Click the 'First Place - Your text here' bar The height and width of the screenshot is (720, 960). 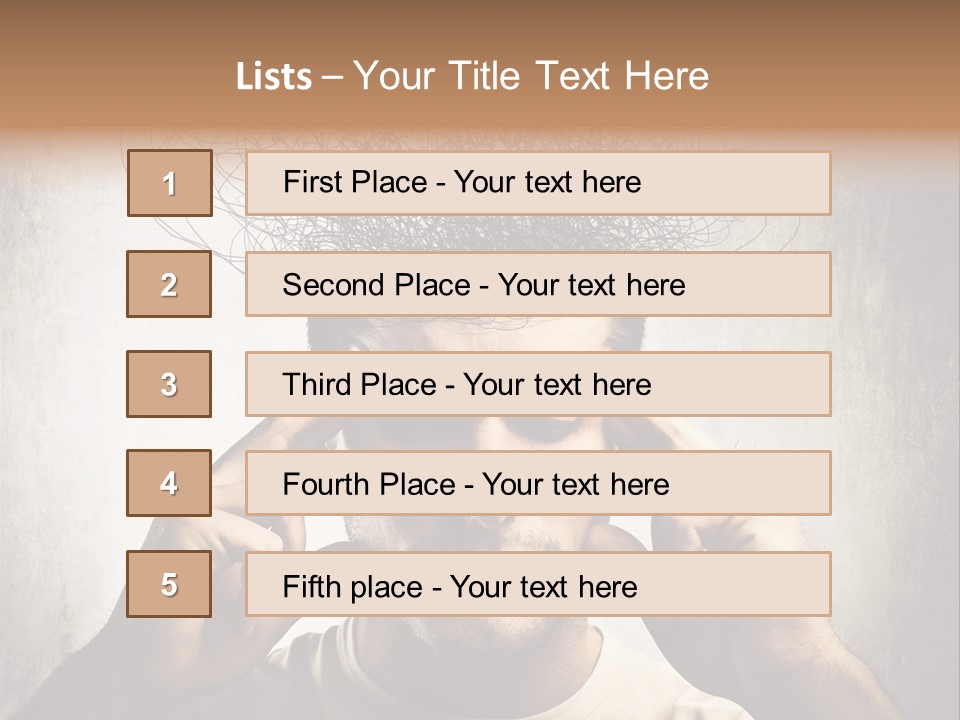538,183
